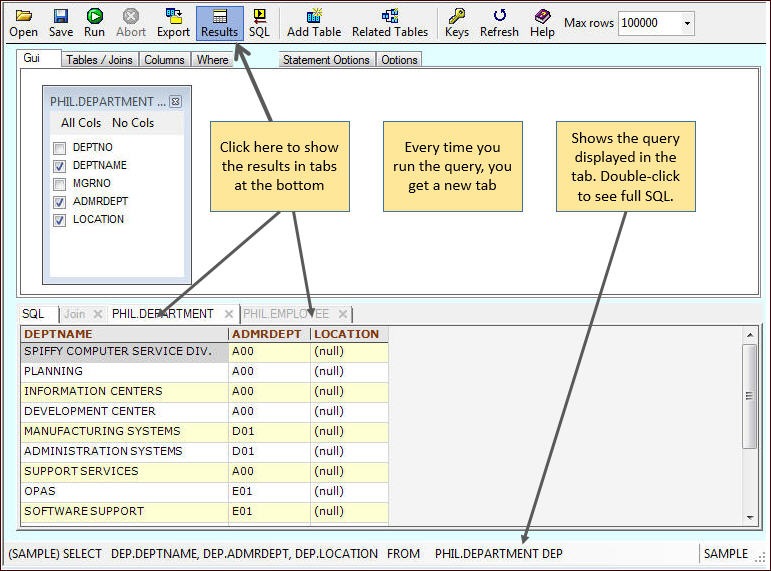Select the SPIFFY COMPUTER SERVICE DIV. cell

point(125,351)
